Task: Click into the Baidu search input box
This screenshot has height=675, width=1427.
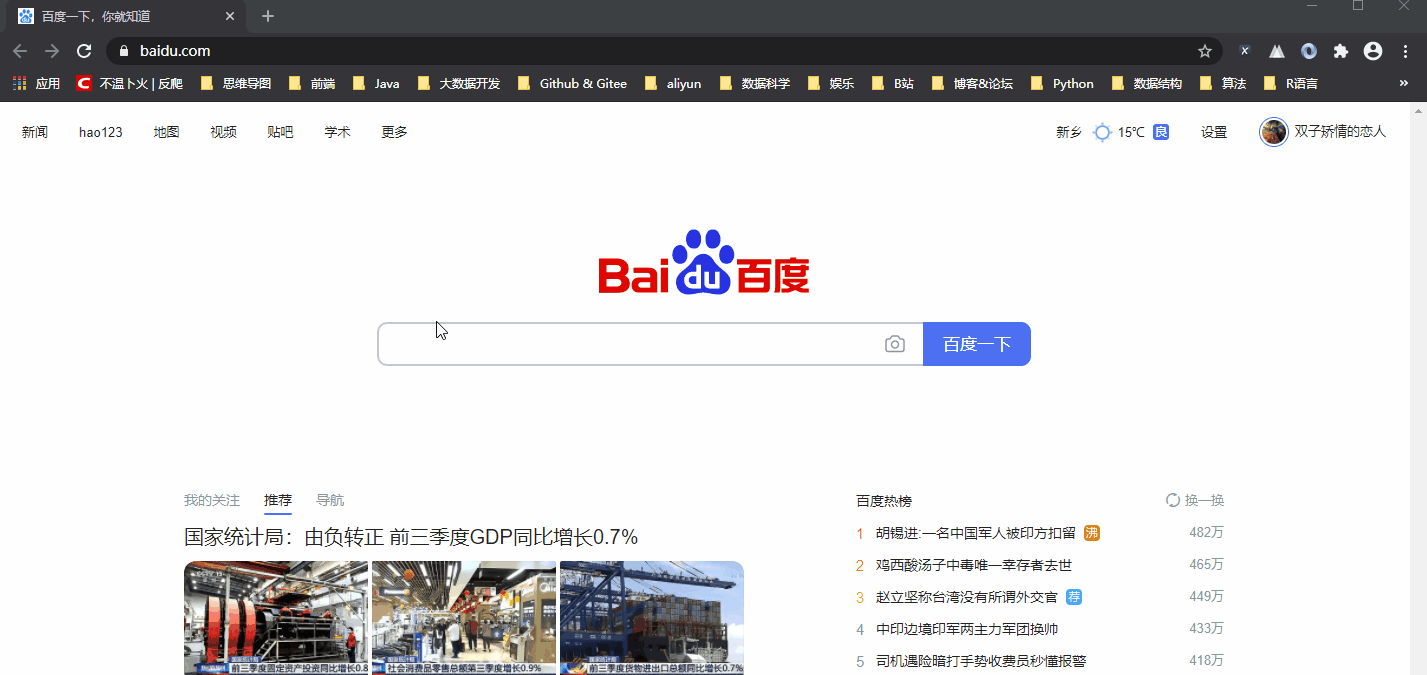Action: point(650,344)
